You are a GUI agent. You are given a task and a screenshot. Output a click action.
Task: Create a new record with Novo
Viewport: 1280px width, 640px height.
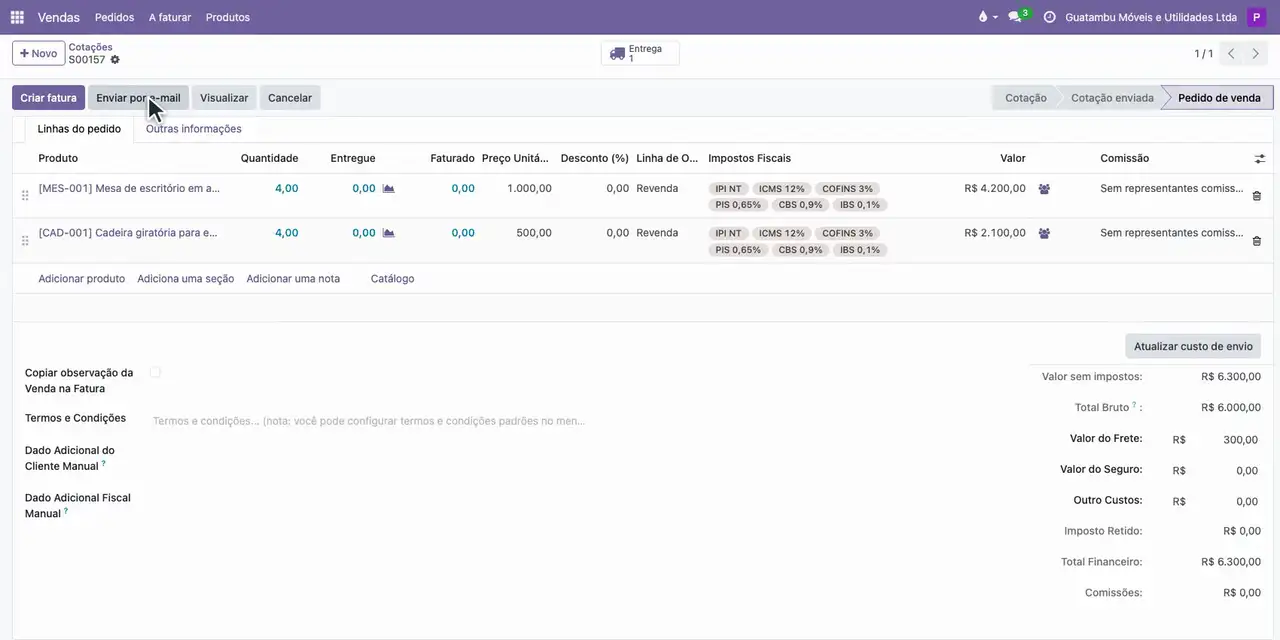click(38, 53)
